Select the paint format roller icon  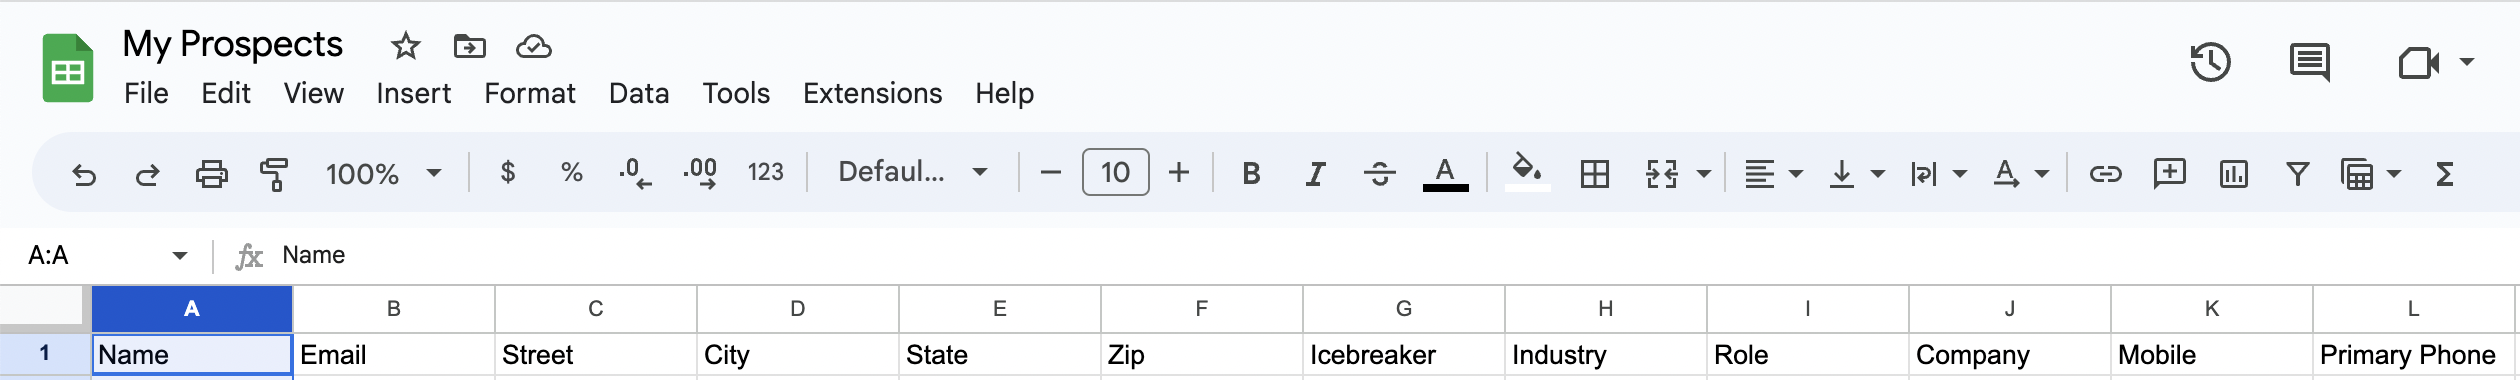(x=274, y=175)
